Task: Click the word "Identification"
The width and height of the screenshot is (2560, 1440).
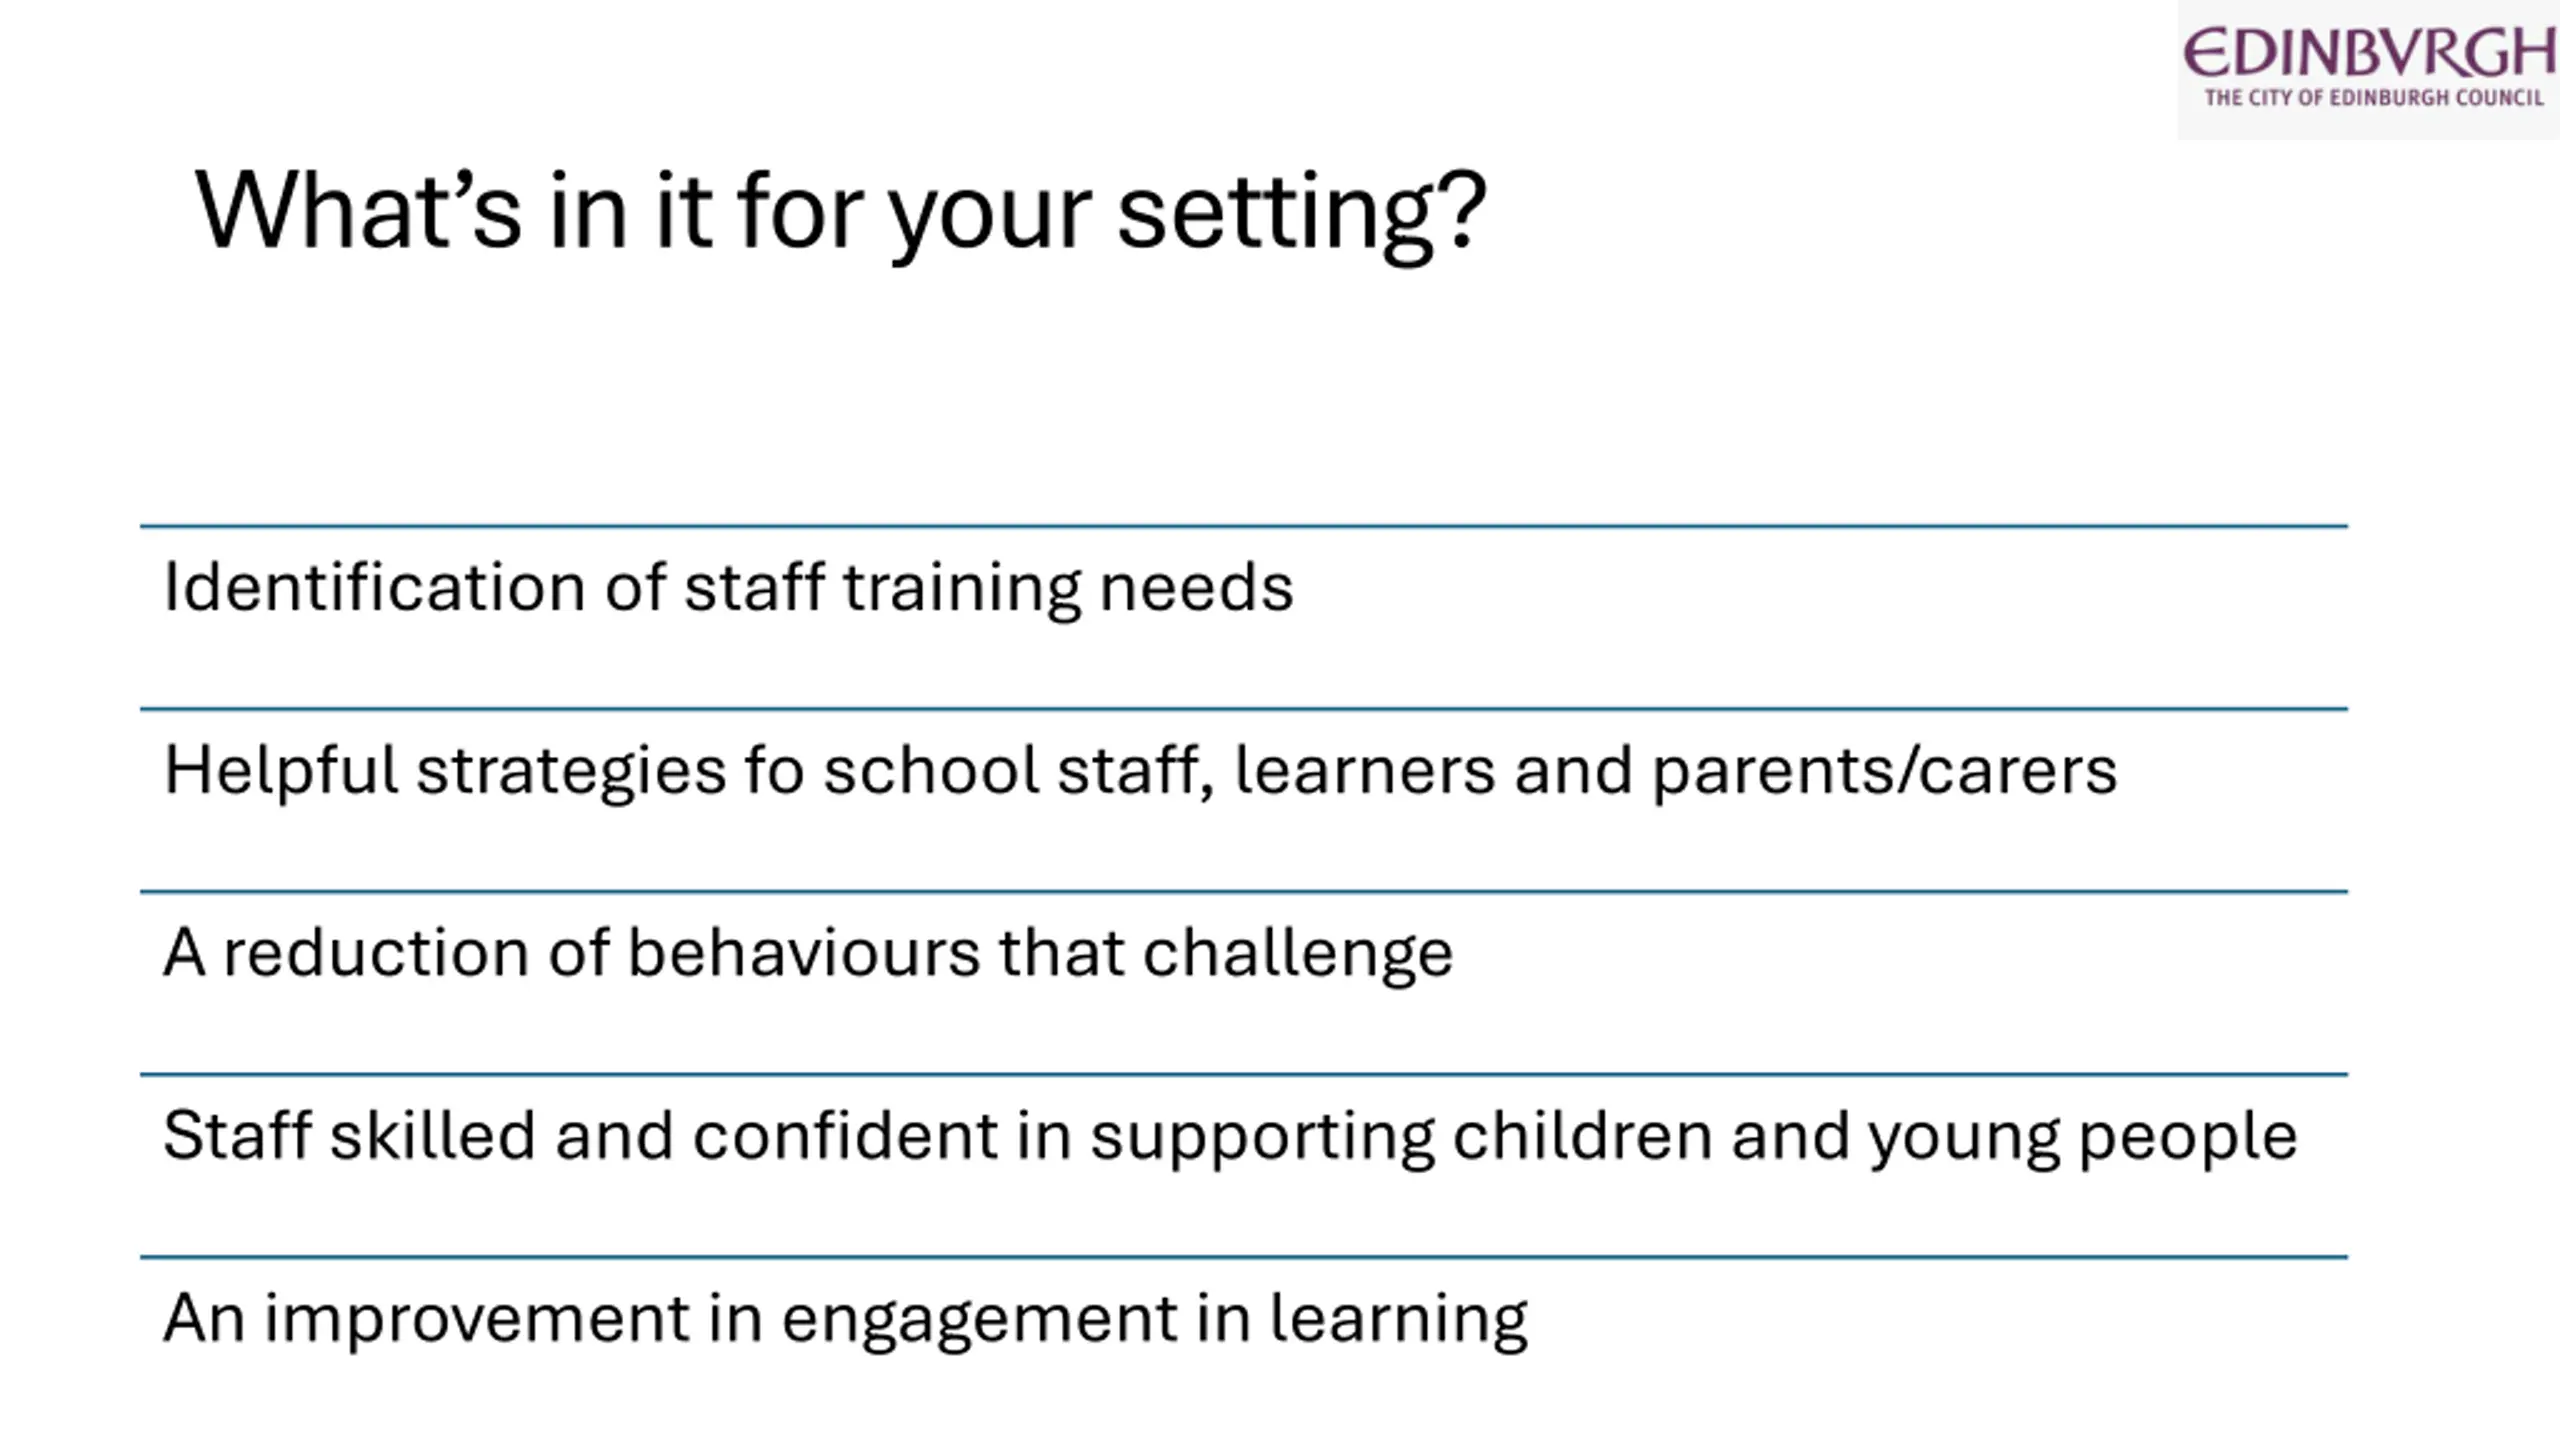Action: (x=375, y=587)
